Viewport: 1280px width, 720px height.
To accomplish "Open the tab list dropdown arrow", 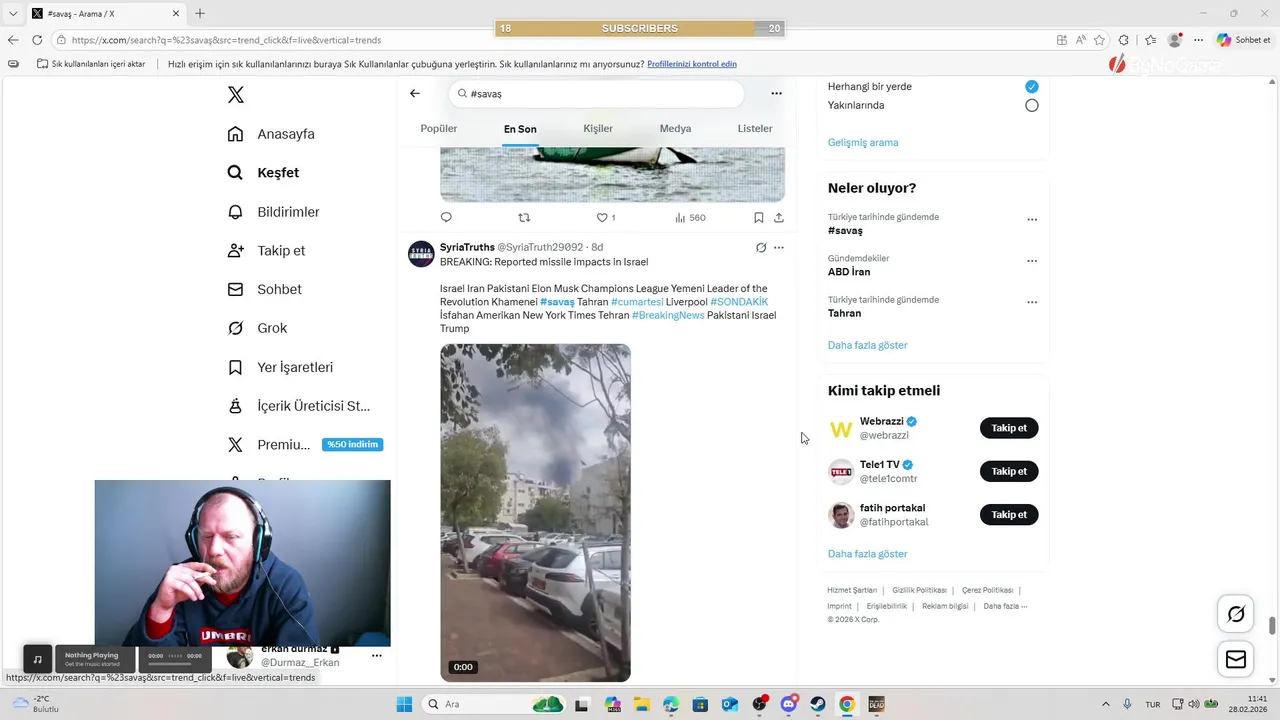I will click(12, 13).
